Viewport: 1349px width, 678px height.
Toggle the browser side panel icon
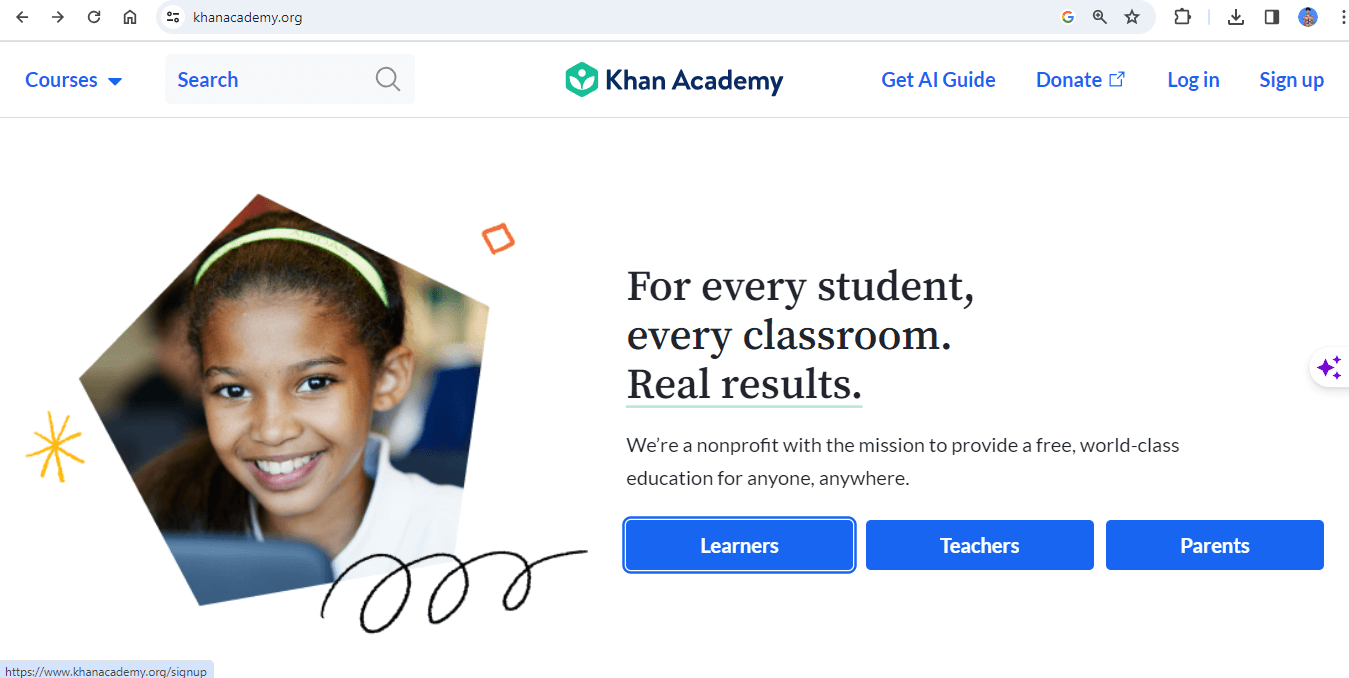(1272, 17)
